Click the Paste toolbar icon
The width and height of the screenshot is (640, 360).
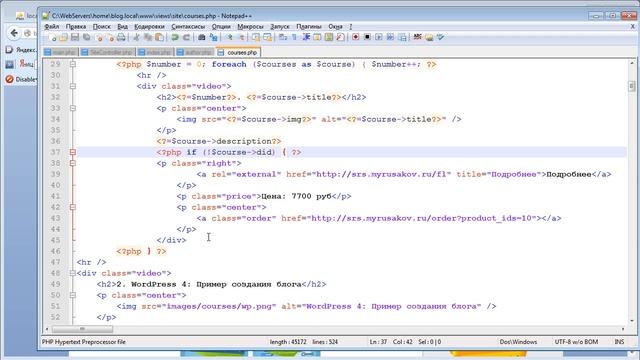[159, 38]
